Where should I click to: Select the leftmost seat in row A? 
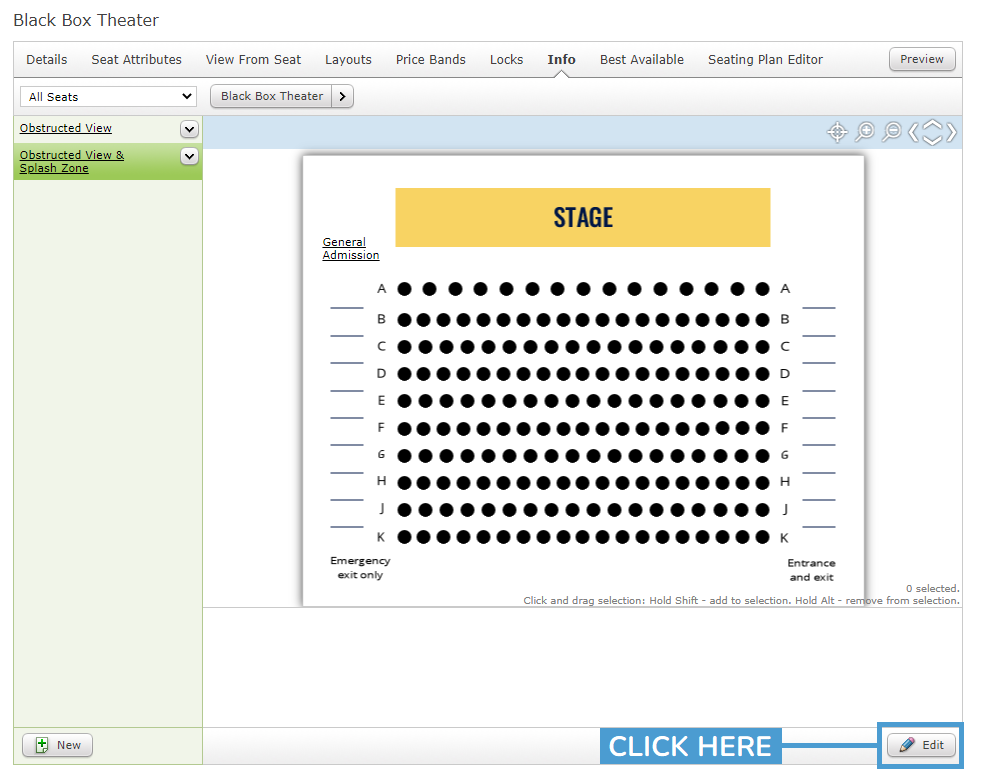click(405, 289)
